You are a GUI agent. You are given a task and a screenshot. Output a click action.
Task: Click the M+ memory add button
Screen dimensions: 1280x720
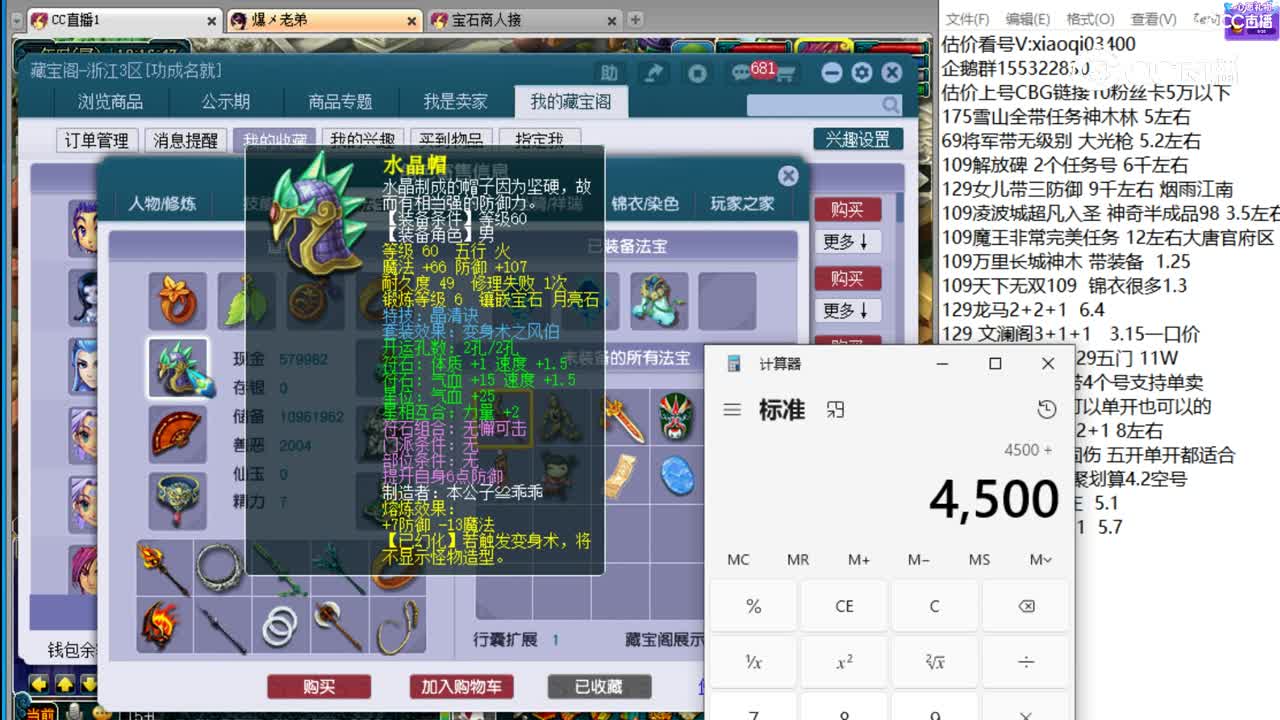point(858,559)
